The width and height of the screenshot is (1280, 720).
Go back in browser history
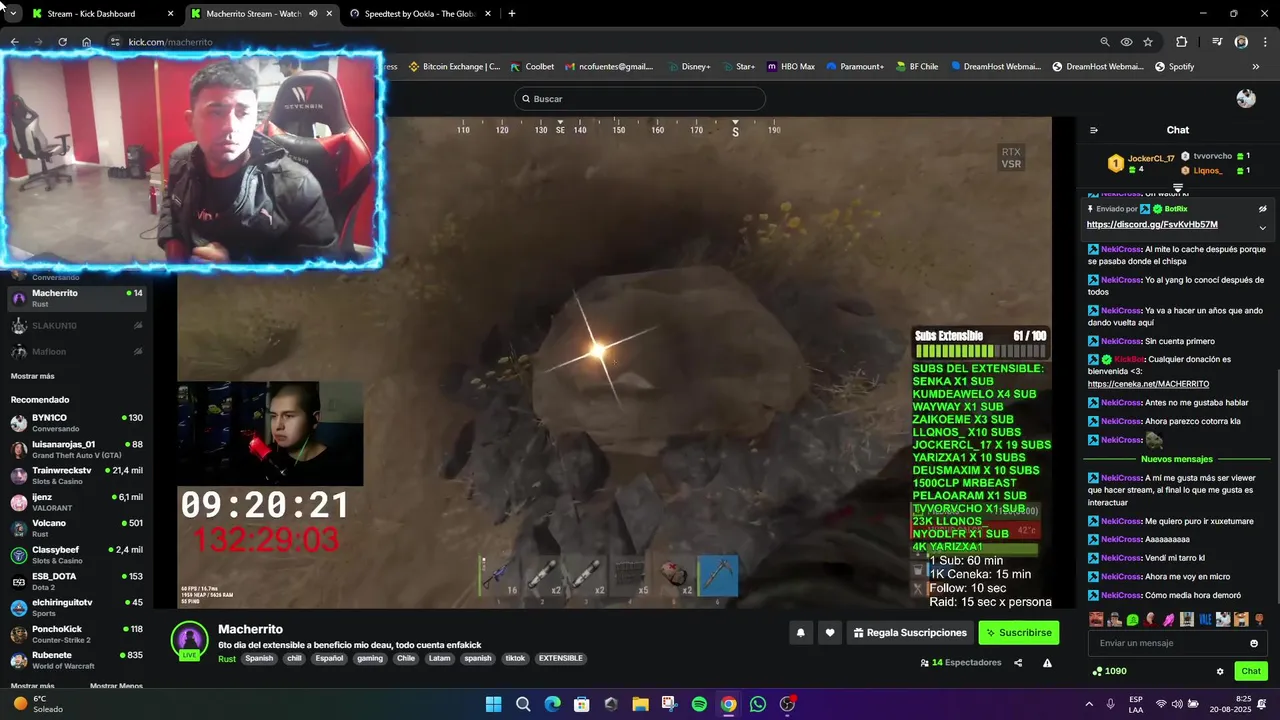point(14,42)
